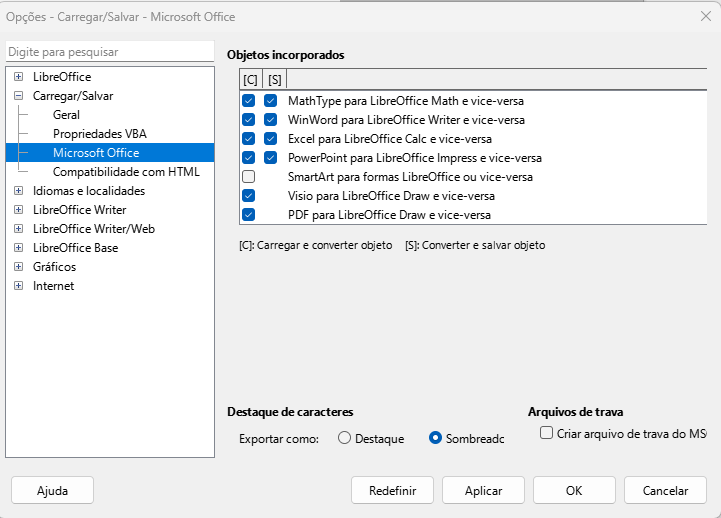Click the [C] column header

(251, 80)
